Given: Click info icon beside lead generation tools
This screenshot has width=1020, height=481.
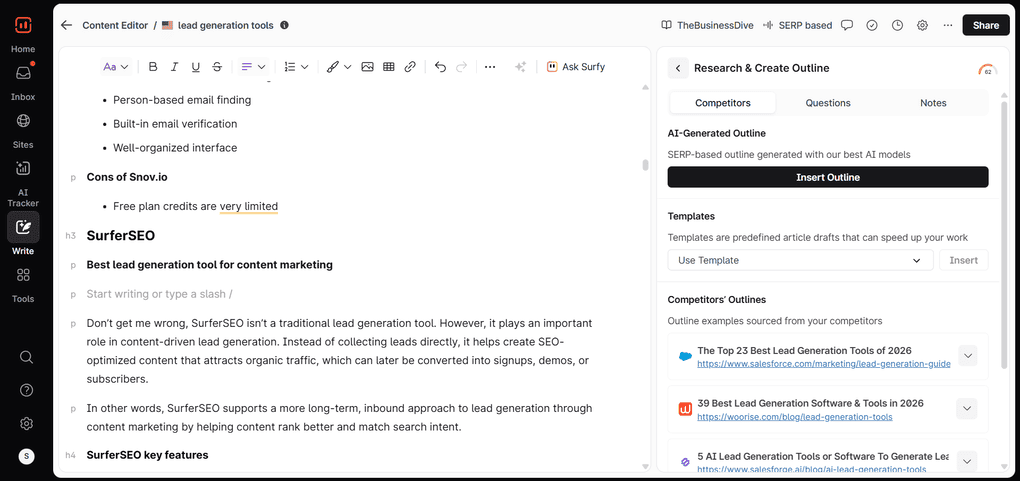Looking at the screenshot, I should [284, 25].
